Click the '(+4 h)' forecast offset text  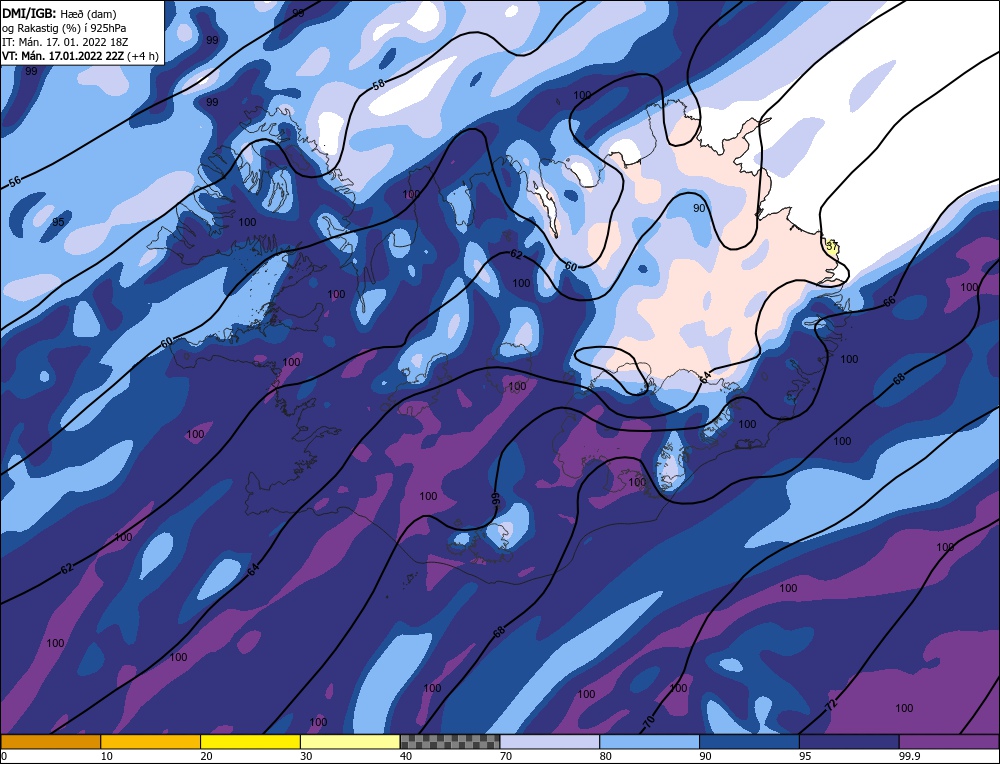143,56
